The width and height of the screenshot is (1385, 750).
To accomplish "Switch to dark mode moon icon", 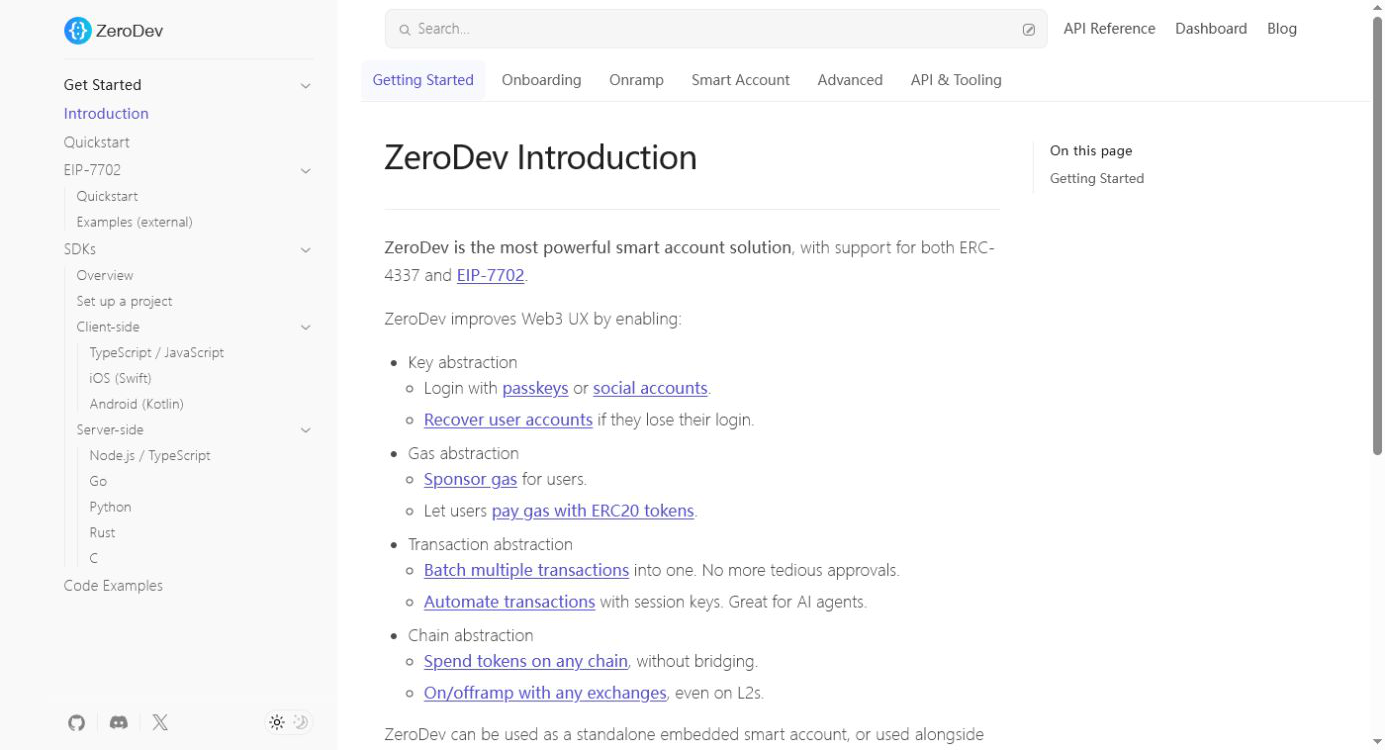I will click(x=300, y=722).
